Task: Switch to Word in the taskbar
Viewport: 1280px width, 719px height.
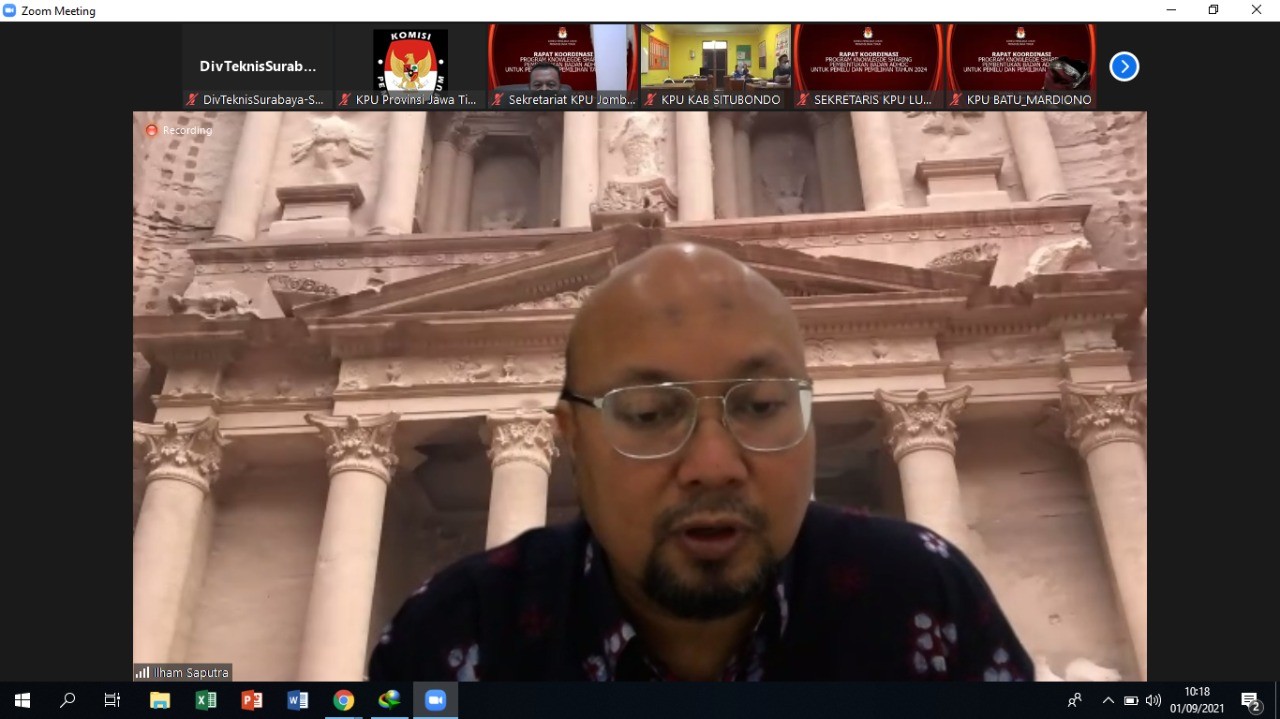Action: tap(297, 700)
